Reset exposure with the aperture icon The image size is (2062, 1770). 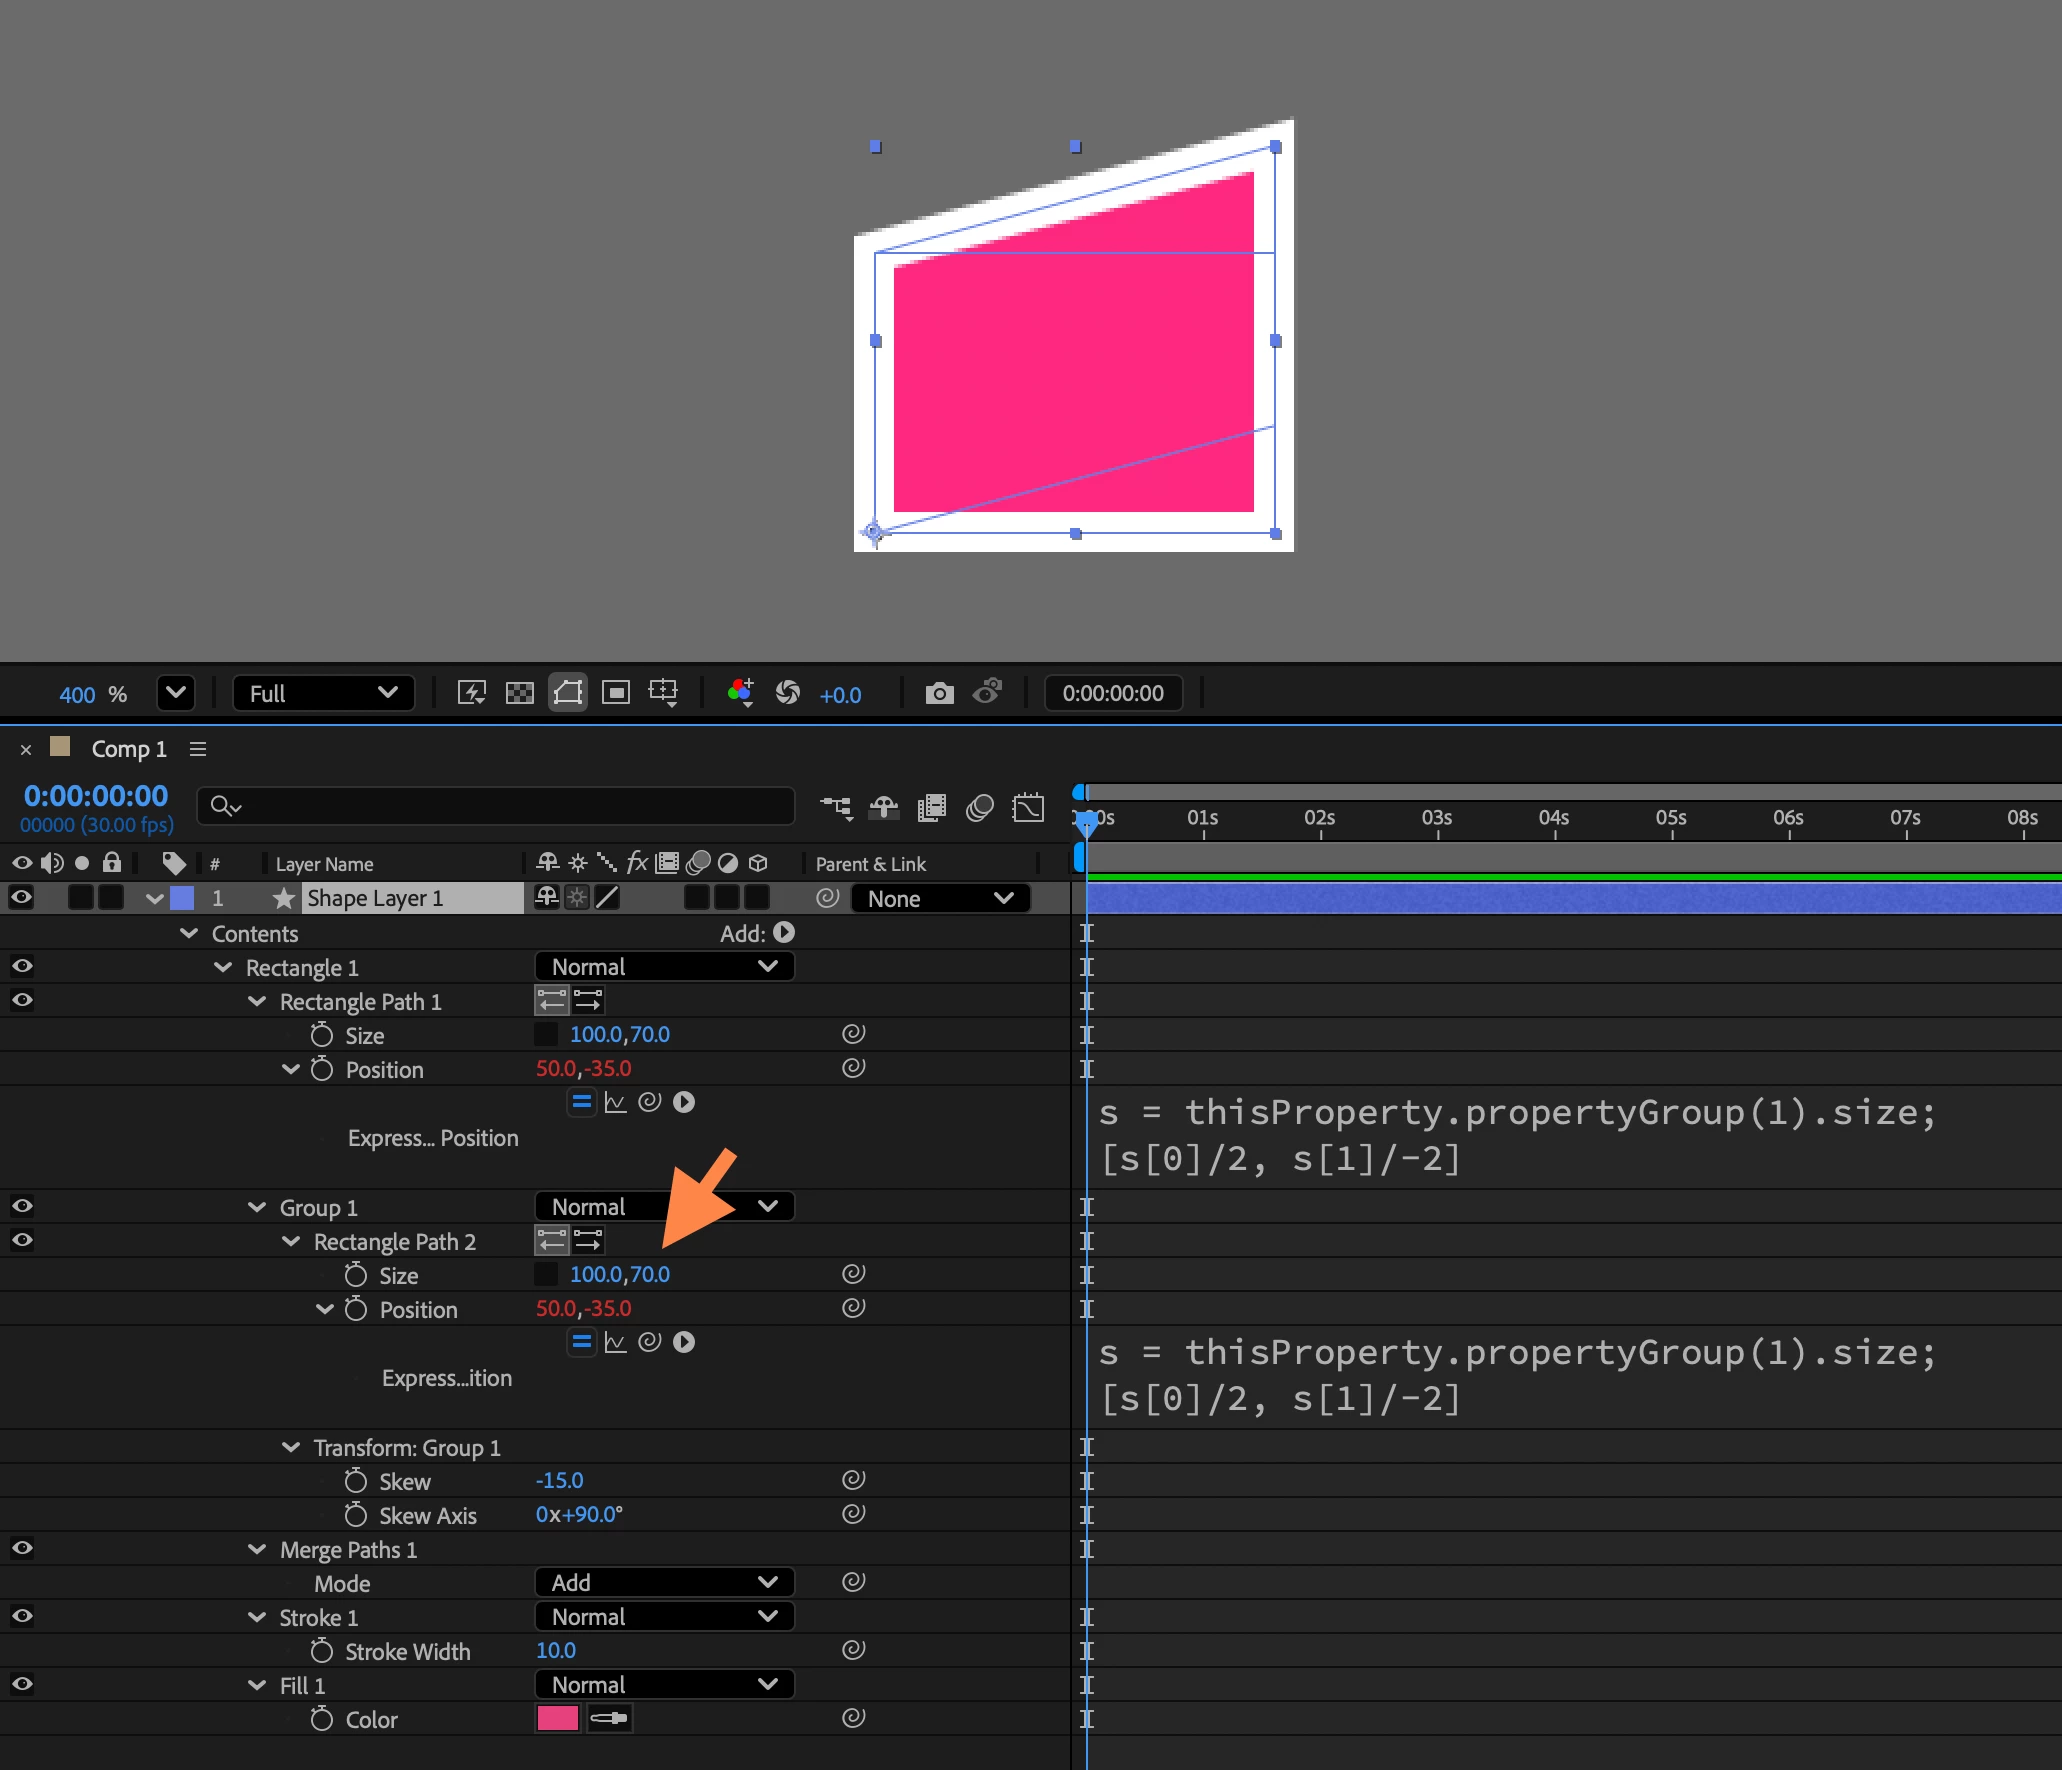(x=788, y=693)
